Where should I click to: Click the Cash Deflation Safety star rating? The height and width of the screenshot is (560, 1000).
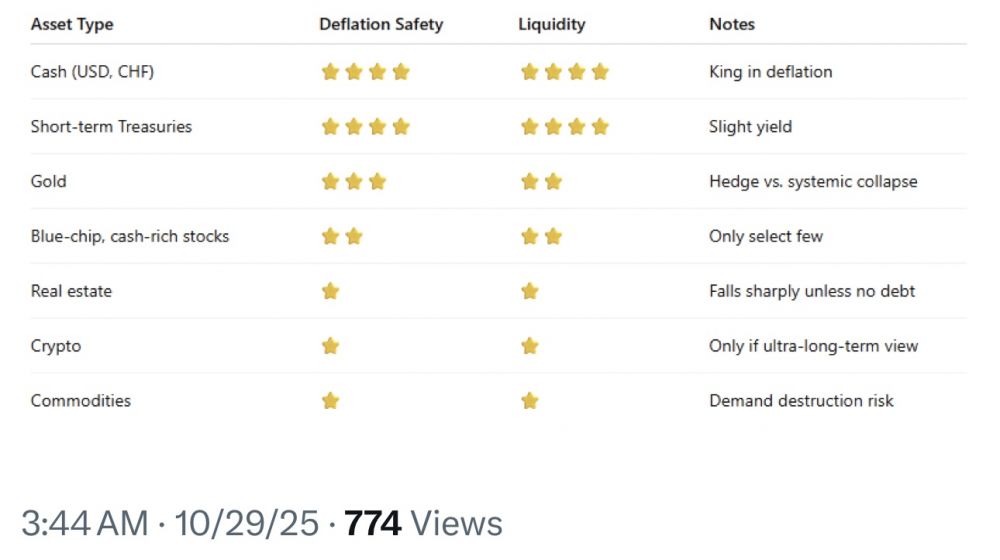(x=365, y=72)
